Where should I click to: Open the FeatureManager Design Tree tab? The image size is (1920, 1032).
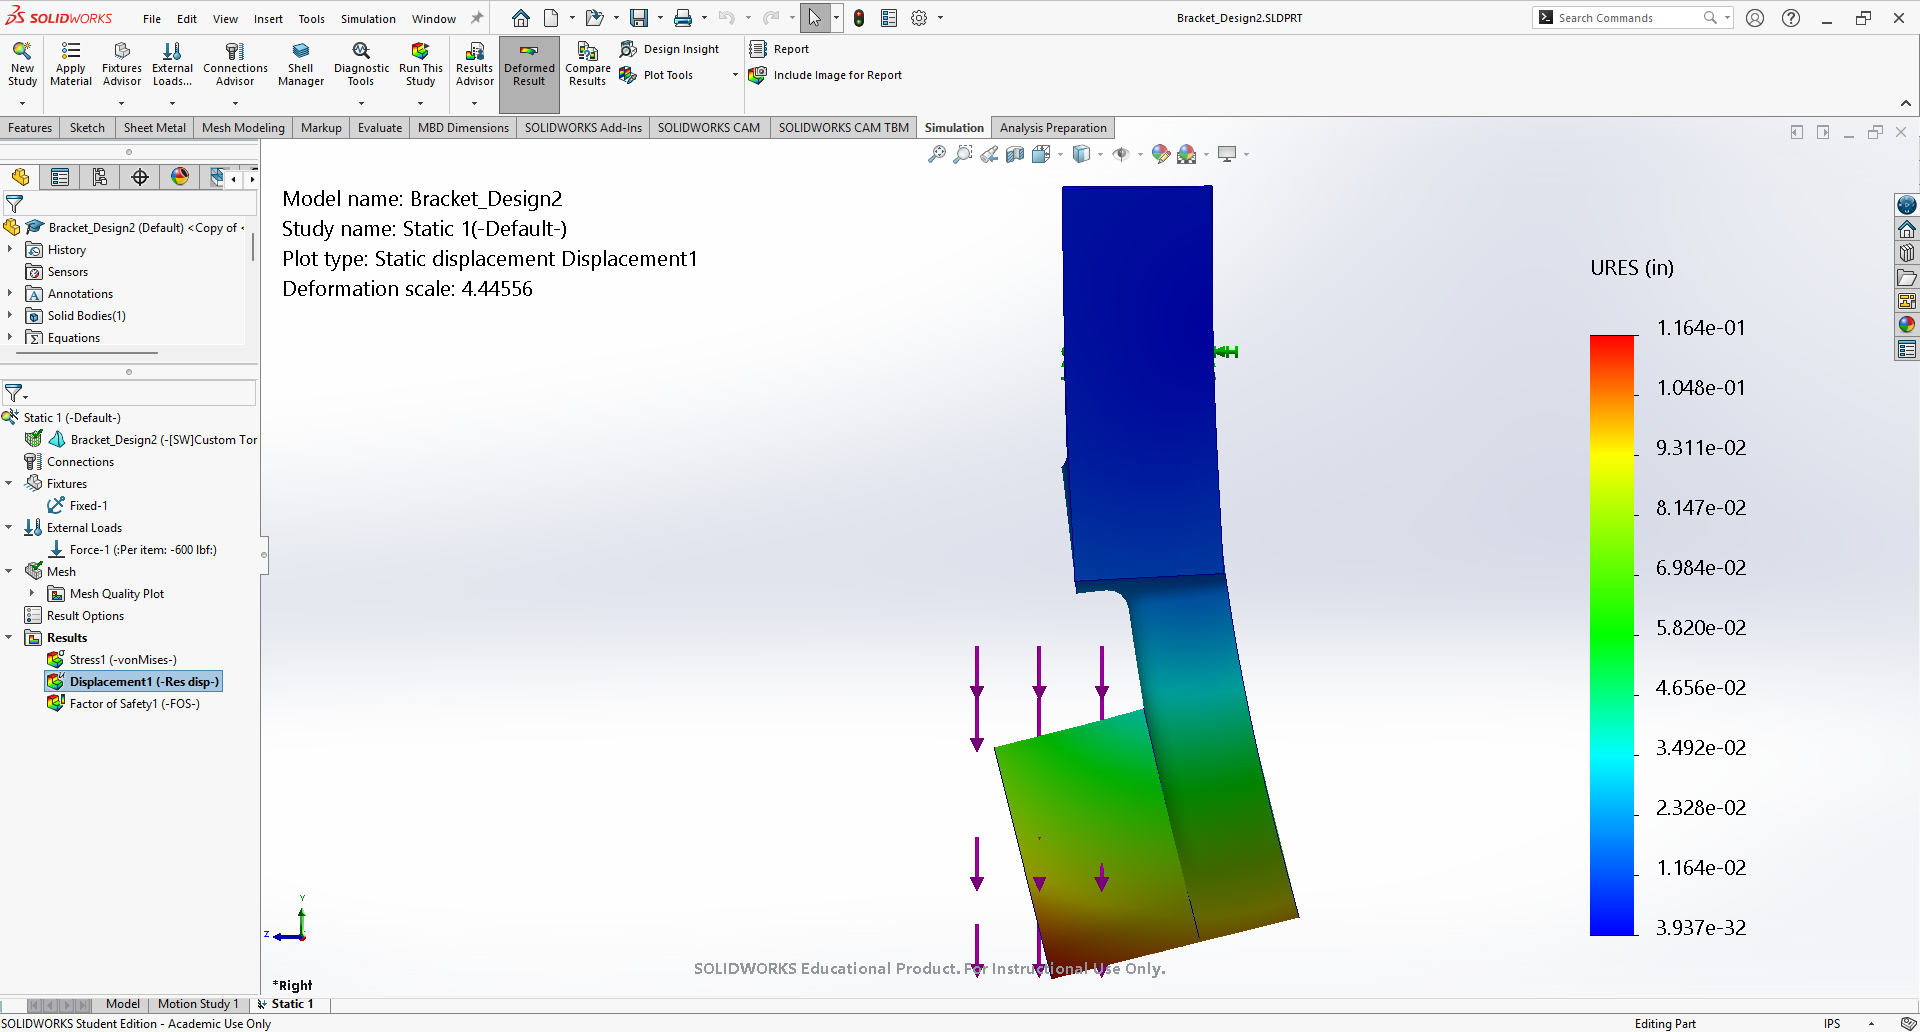tap(20, 177)
